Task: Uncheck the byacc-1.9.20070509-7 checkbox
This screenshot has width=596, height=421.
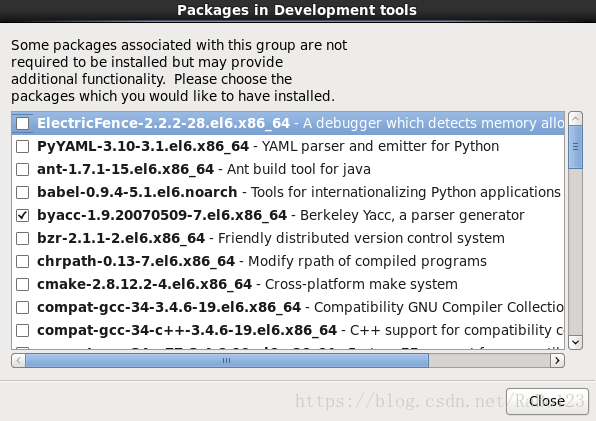Action: coord(22,215)
